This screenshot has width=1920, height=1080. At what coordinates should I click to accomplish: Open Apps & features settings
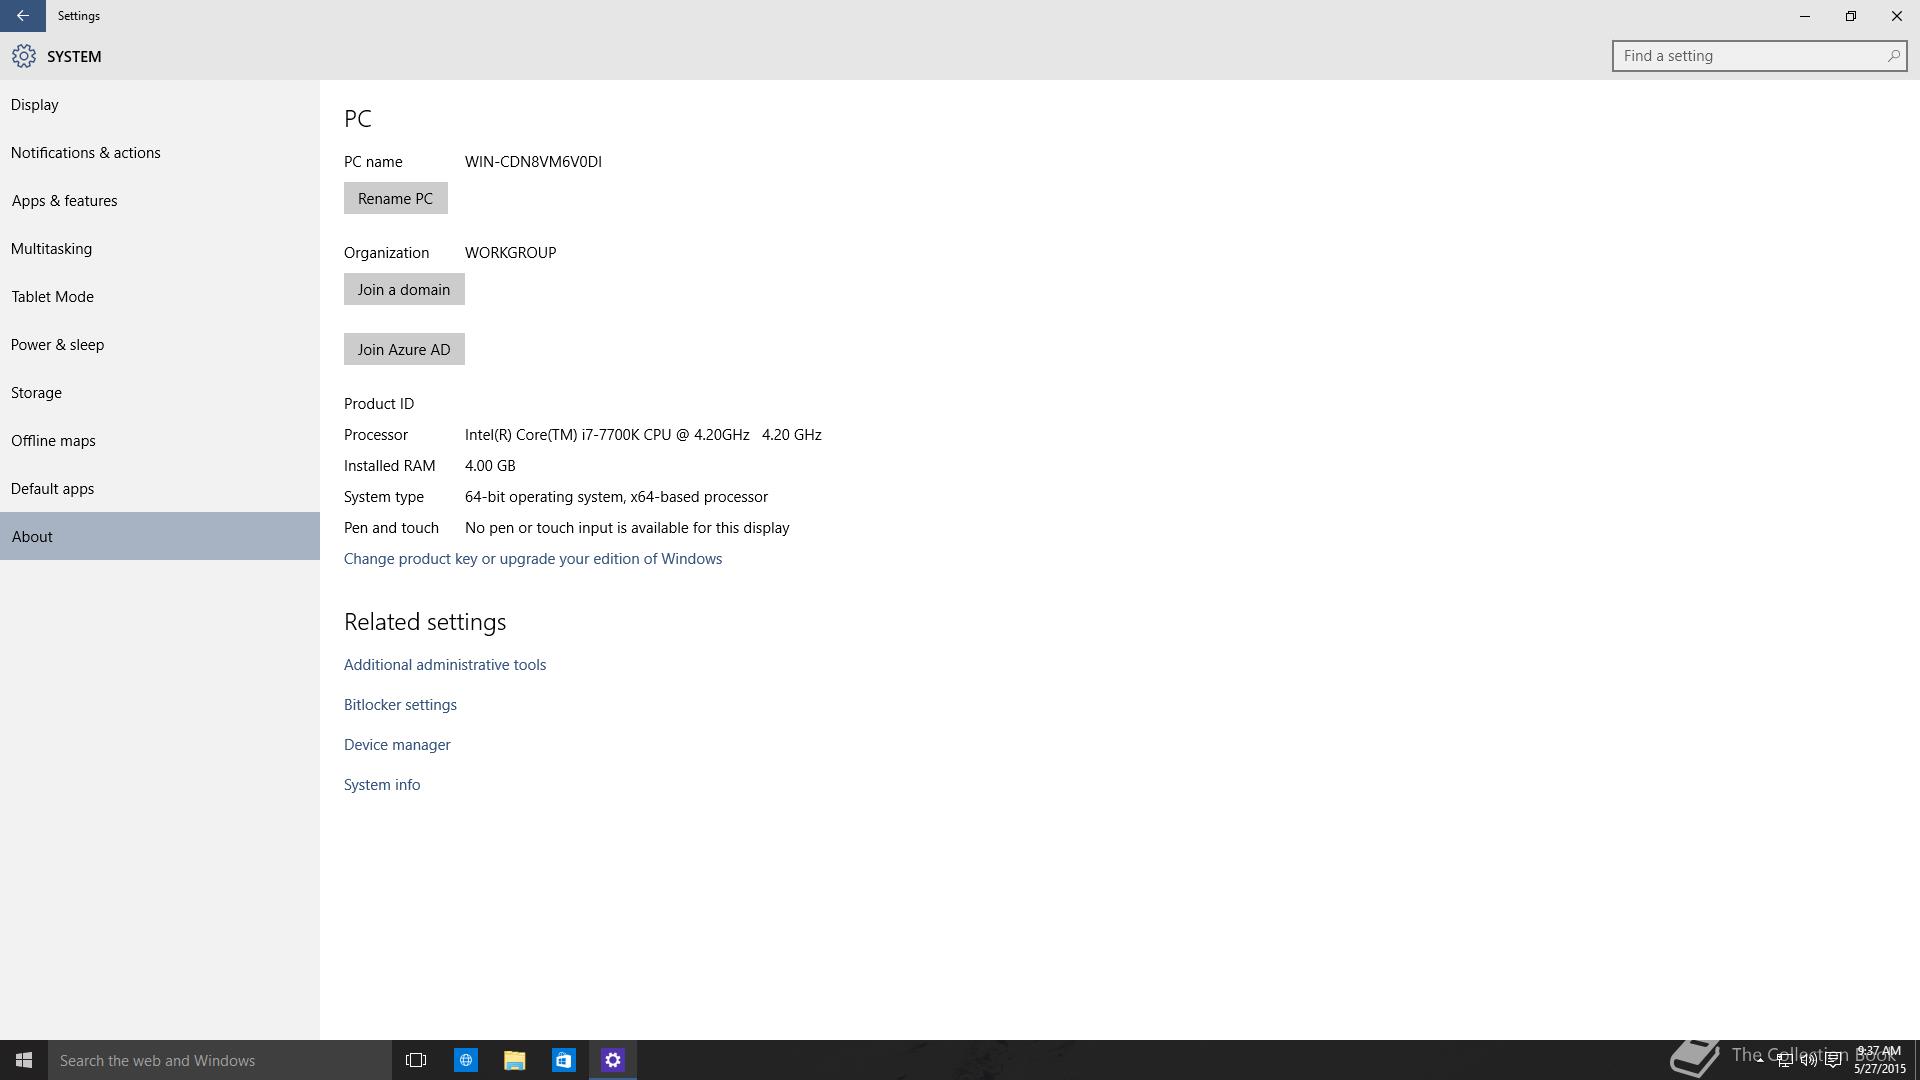[160, 200]
